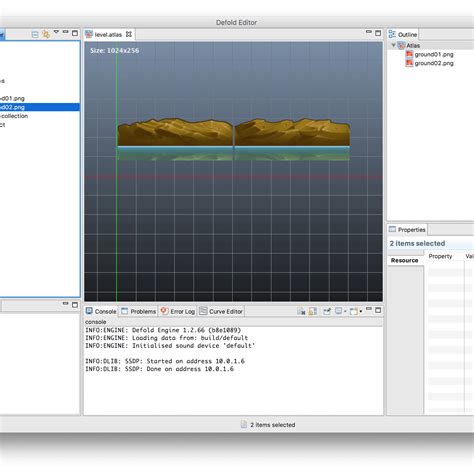Minimize the project explorer panel

(66, 32)
